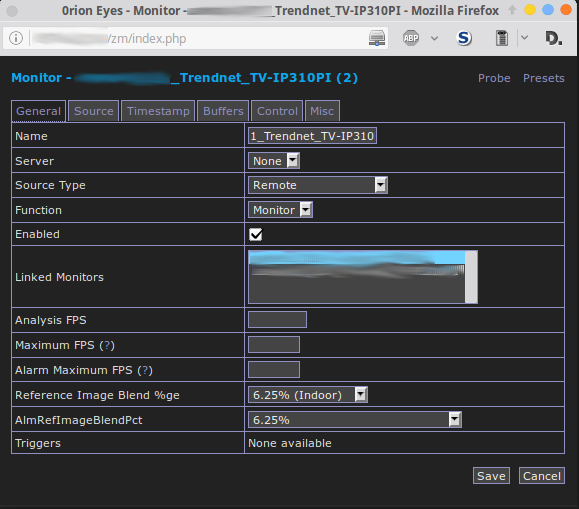Click the Maximum FPS input field
Image resolution: width=579 pixels, height=509 pixels.
(x=274, y=345)
